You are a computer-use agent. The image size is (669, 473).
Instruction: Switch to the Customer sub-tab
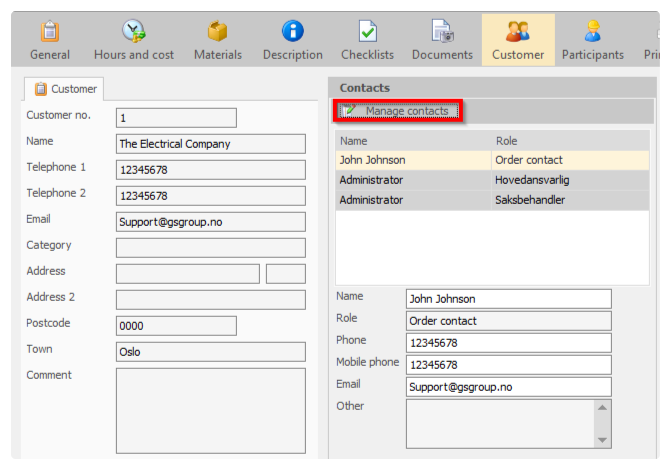tap(64, 89)
